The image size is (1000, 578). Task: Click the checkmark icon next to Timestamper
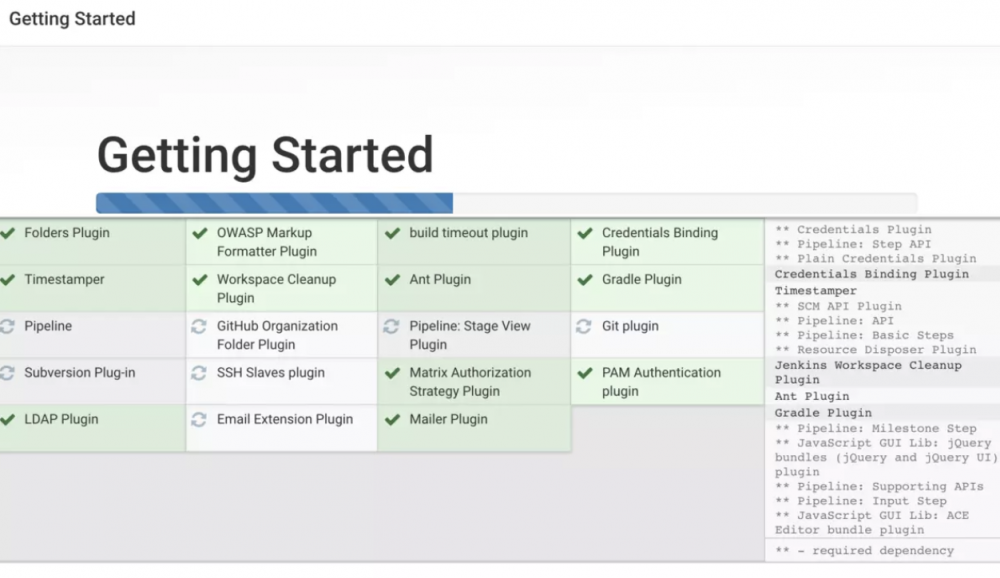(8, 280)
